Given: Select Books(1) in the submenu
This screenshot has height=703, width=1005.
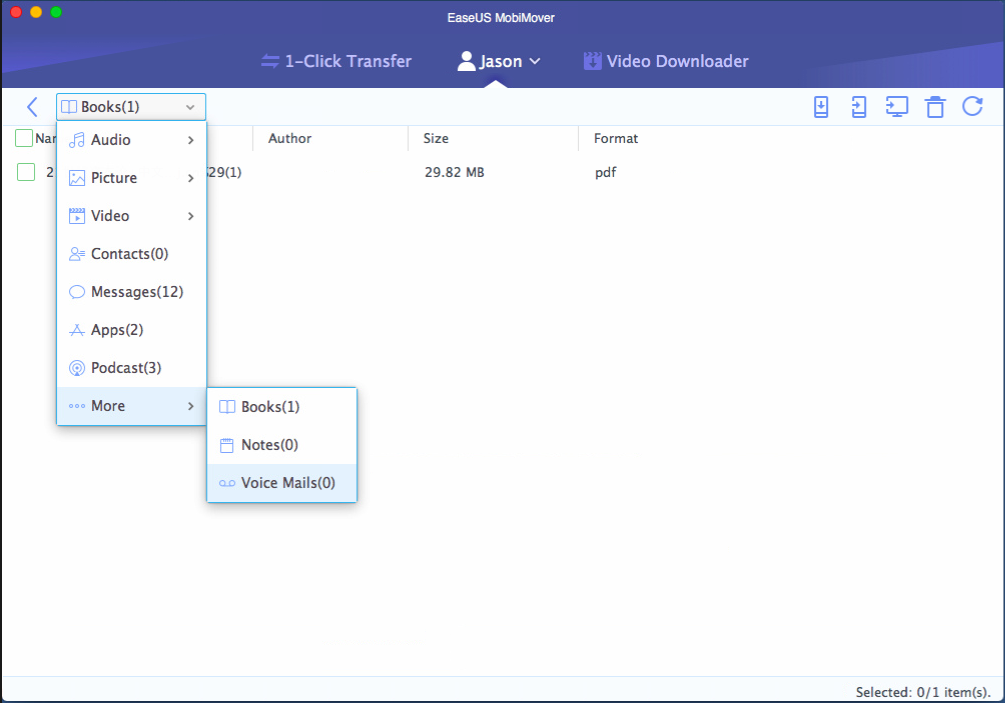Looking at the screenshot, I should pos(282,407).
